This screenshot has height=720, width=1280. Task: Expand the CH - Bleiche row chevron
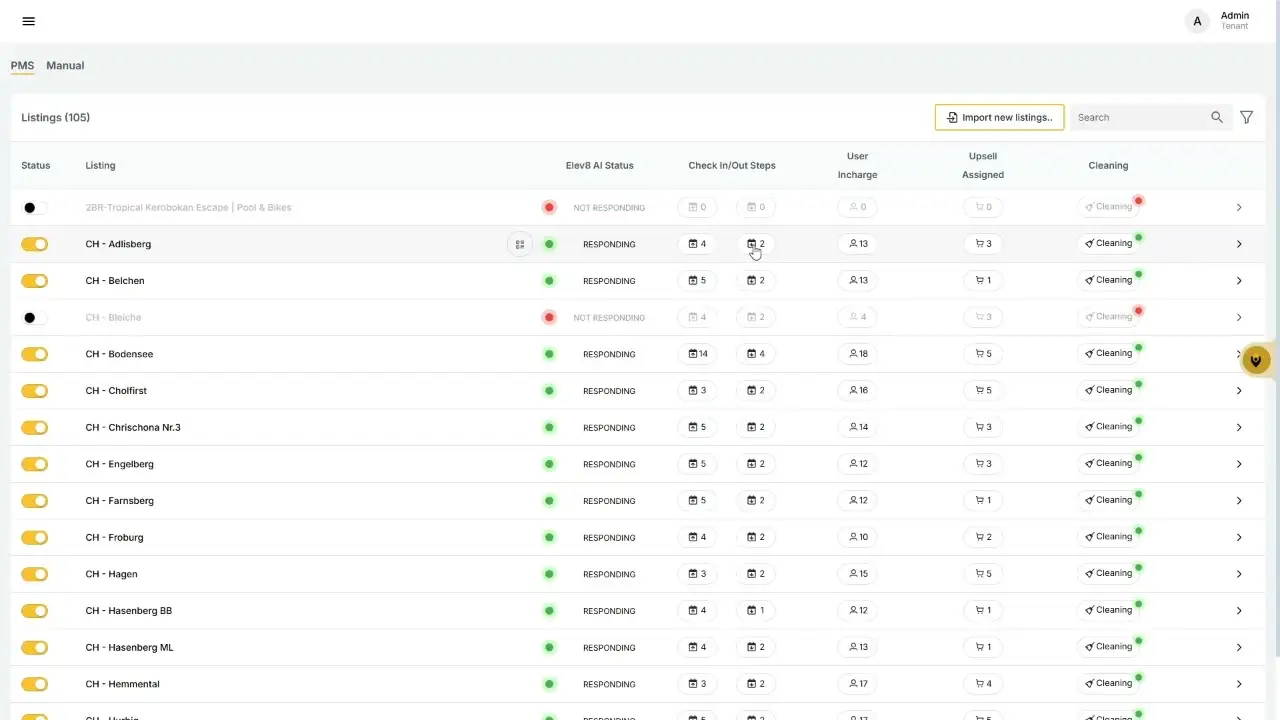click(1238, 318)
